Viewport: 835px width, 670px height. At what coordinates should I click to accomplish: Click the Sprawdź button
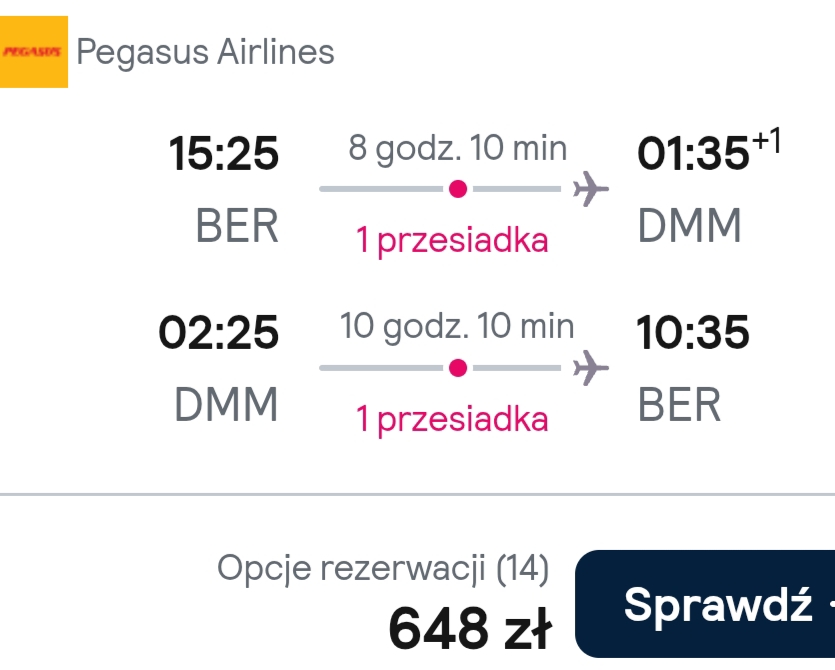(x=705, y=604)
